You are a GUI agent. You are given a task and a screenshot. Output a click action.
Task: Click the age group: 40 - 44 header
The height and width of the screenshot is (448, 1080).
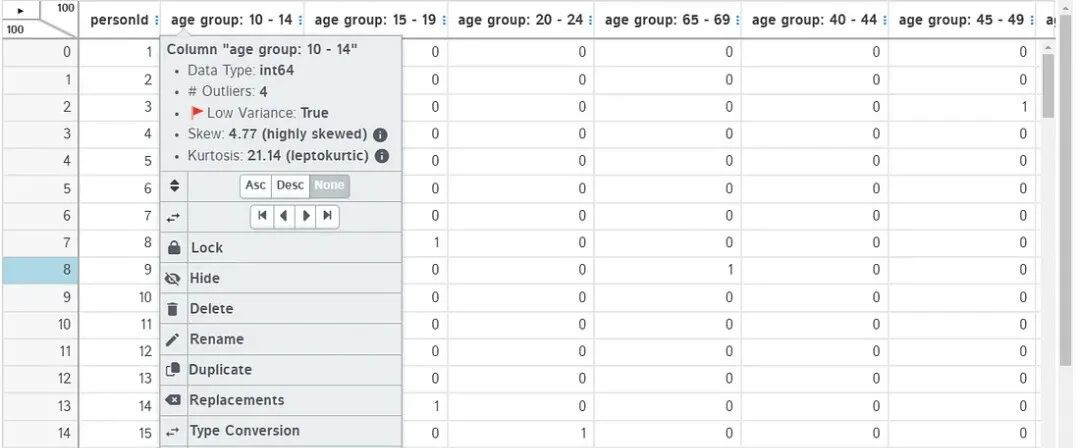pyautogui.click(x=814, y=20)
